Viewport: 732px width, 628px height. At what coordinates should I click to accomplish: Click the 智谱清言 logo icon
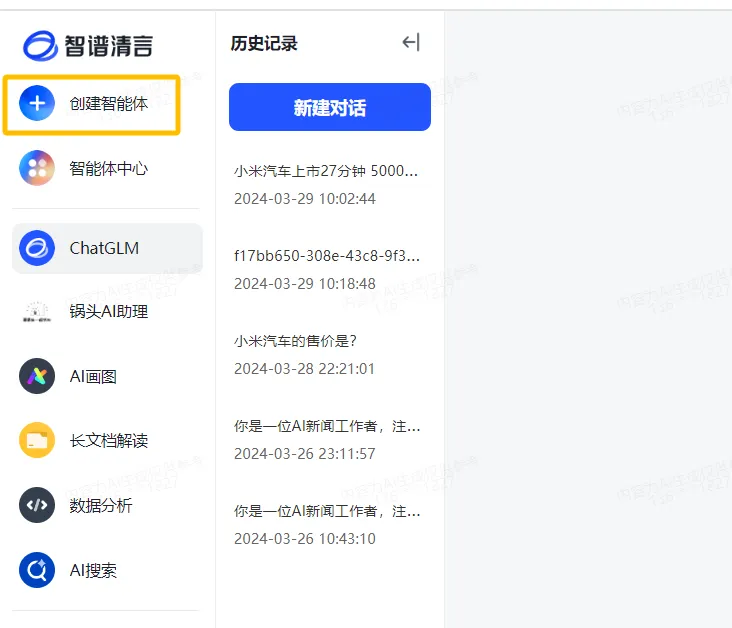point(40,46)
